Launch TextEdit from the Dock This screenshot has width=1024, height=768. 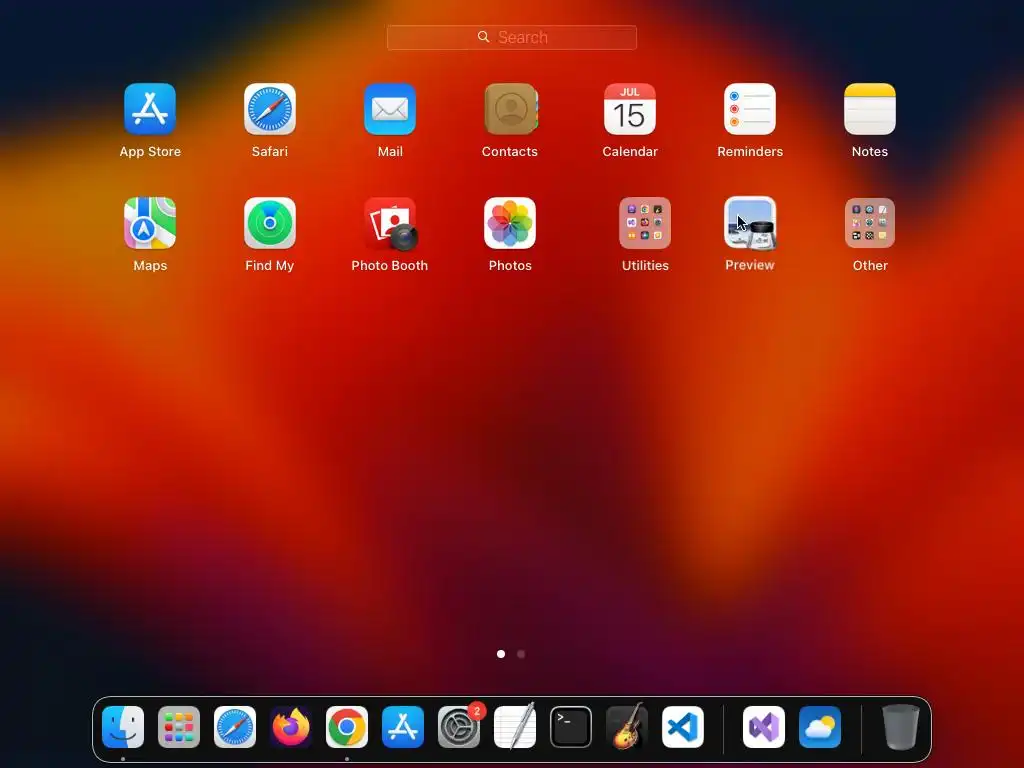coord(515,727)
